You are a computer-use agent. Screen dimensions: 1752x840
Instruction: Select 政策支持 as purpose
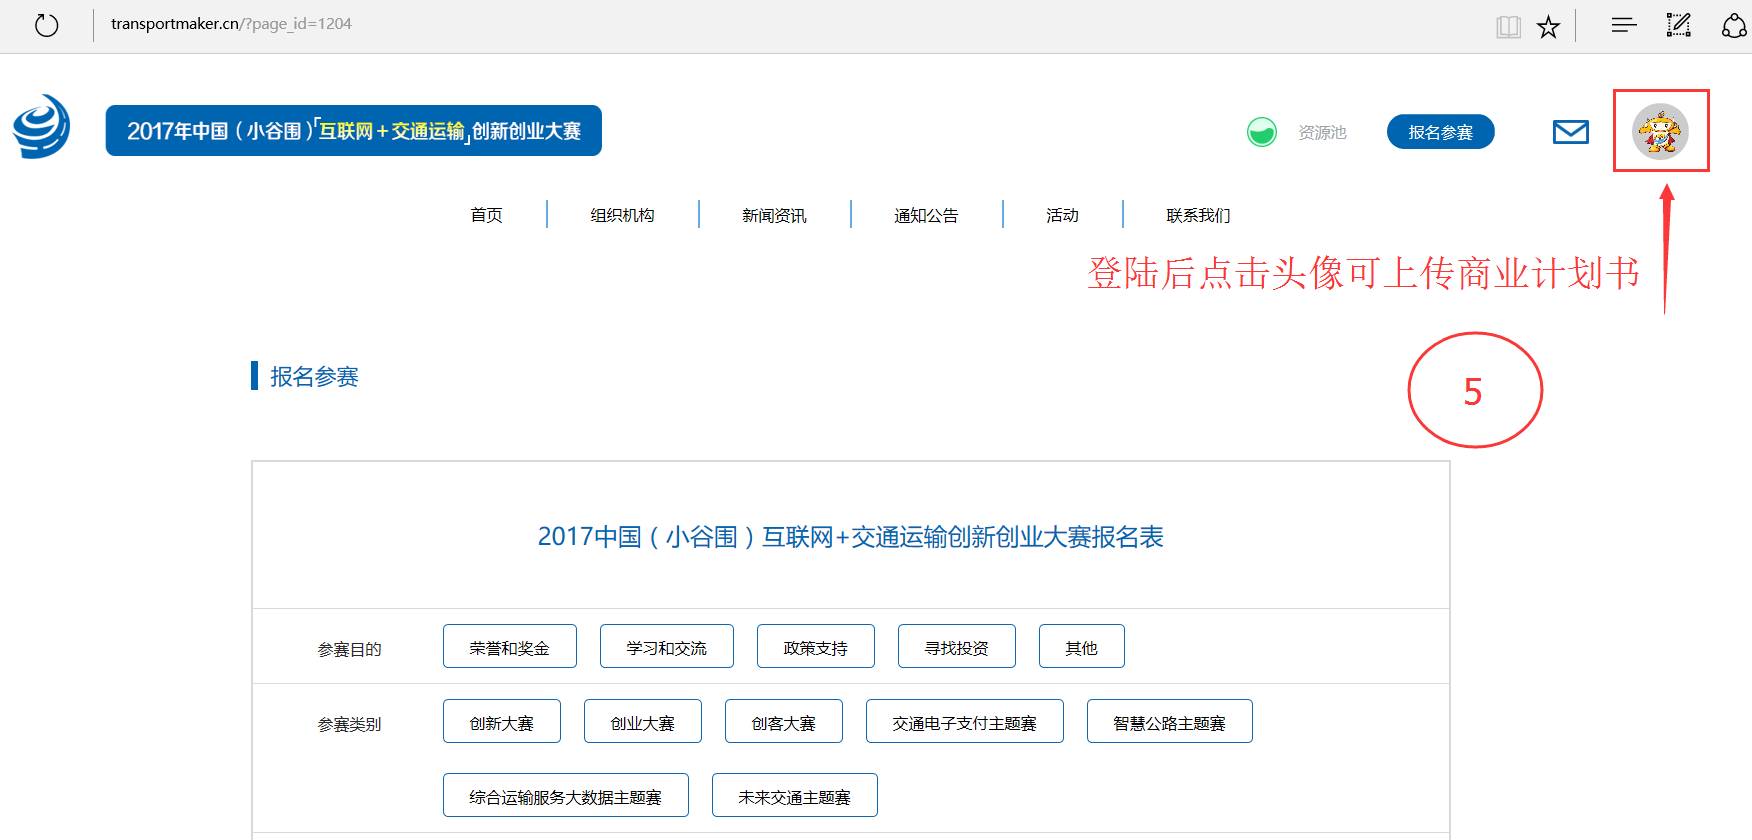point(816,646)
